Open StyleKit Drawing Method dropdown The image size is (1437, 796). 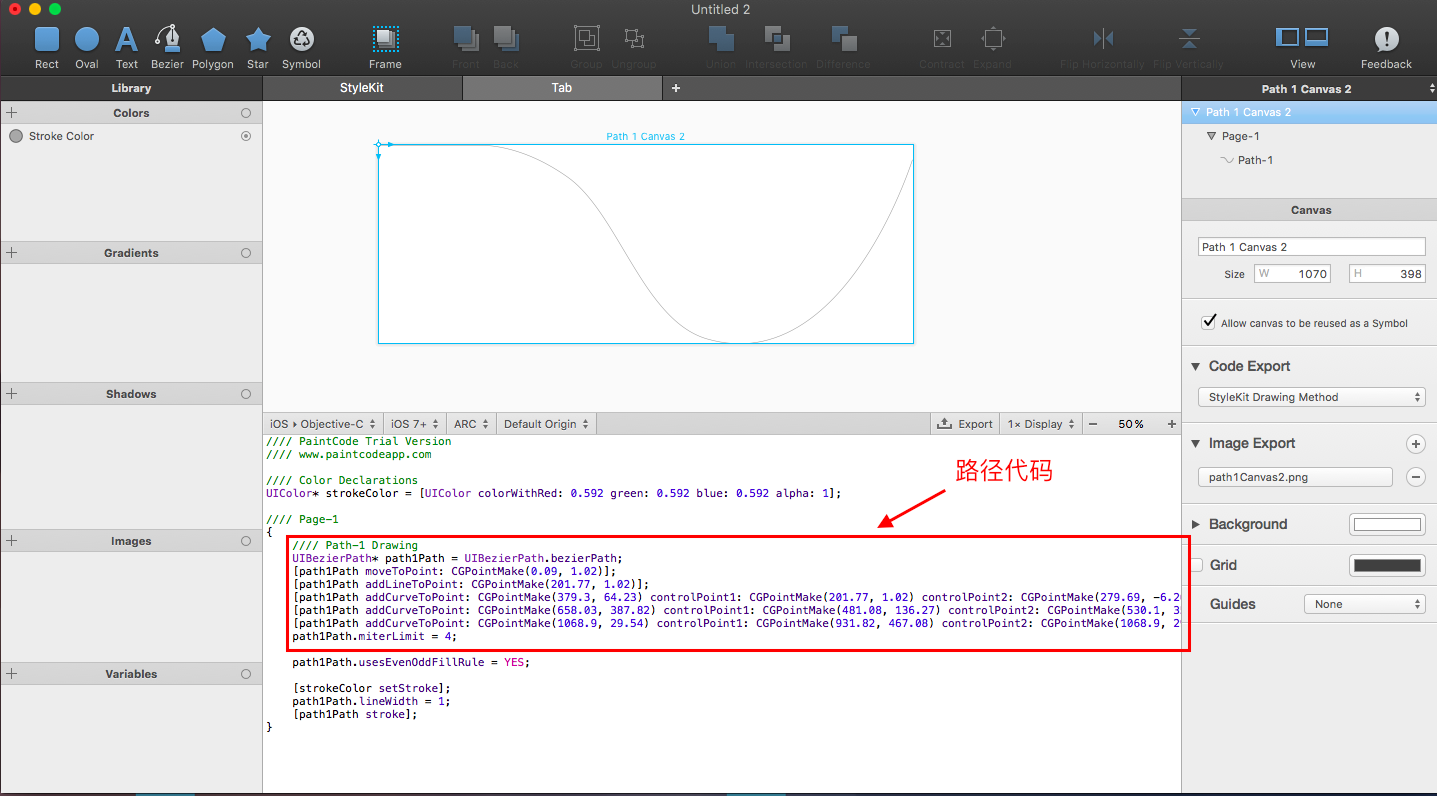[x=1311, y=397]
